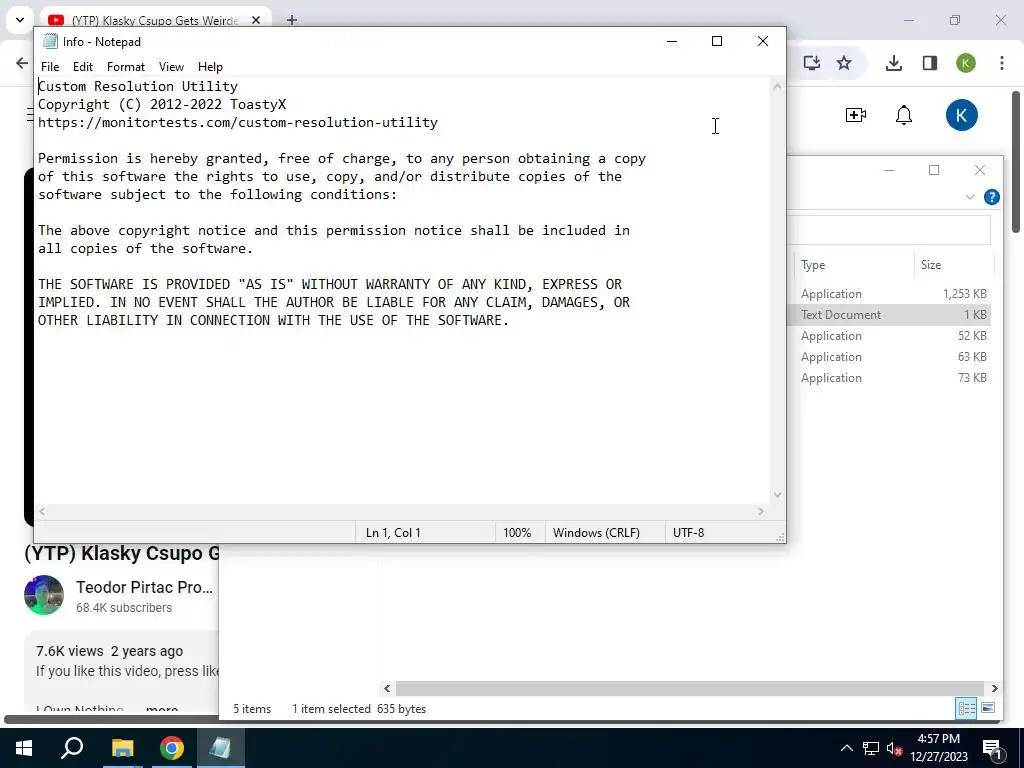This screenshot has height=768, width=1024.
Task: Bookmark this page with the star icon
Action: (x=844, y=63)
